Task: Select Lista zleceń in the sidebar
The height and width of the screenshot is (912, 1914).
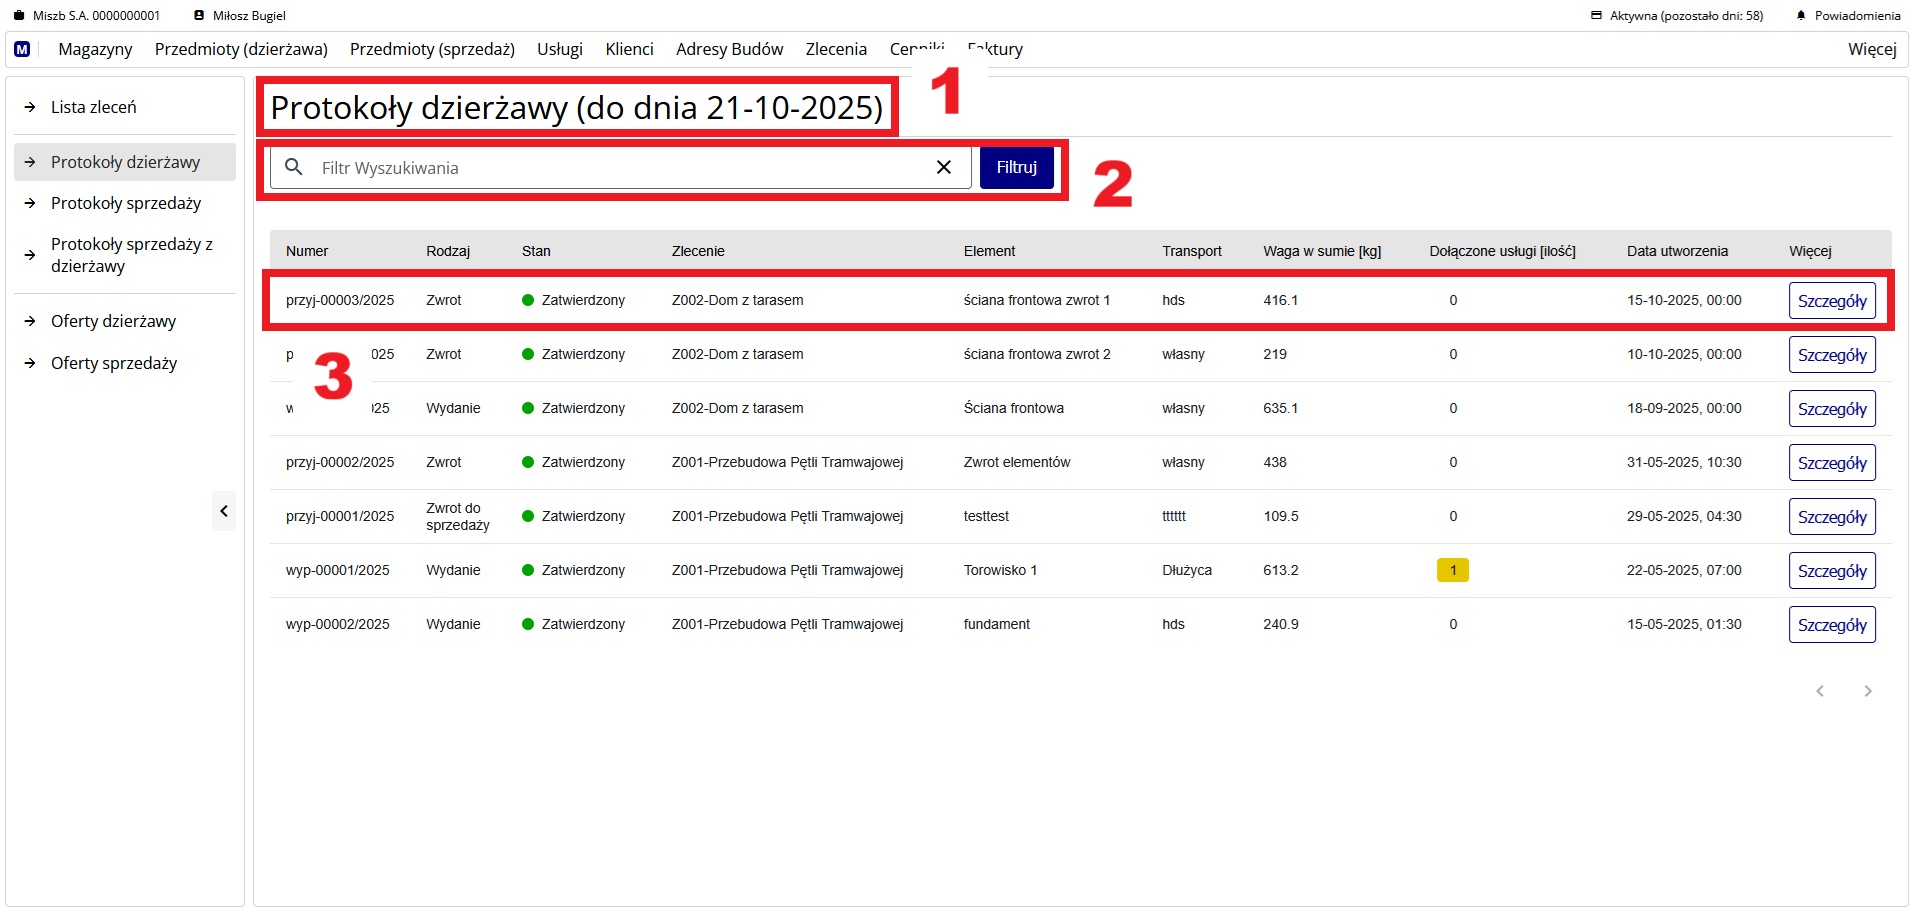Action: (94, 107)
